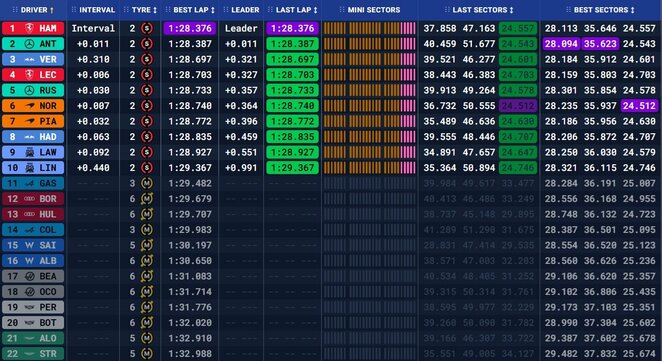The image size is (662, 361).
Task: Click green last lap 1:28.697
Action: click(x=293, y=59)
